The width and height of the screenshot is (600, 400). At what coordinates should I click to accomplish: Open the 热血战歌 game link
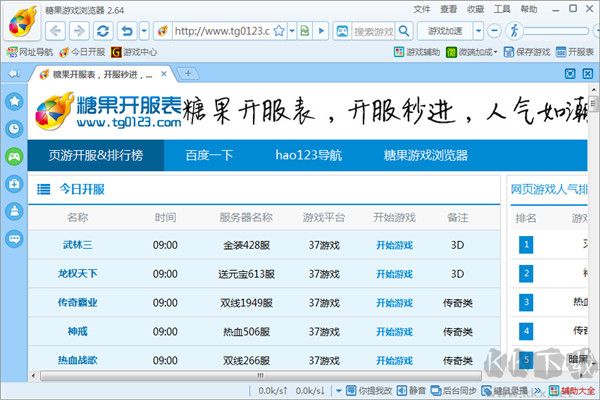[x=78, y=360]
